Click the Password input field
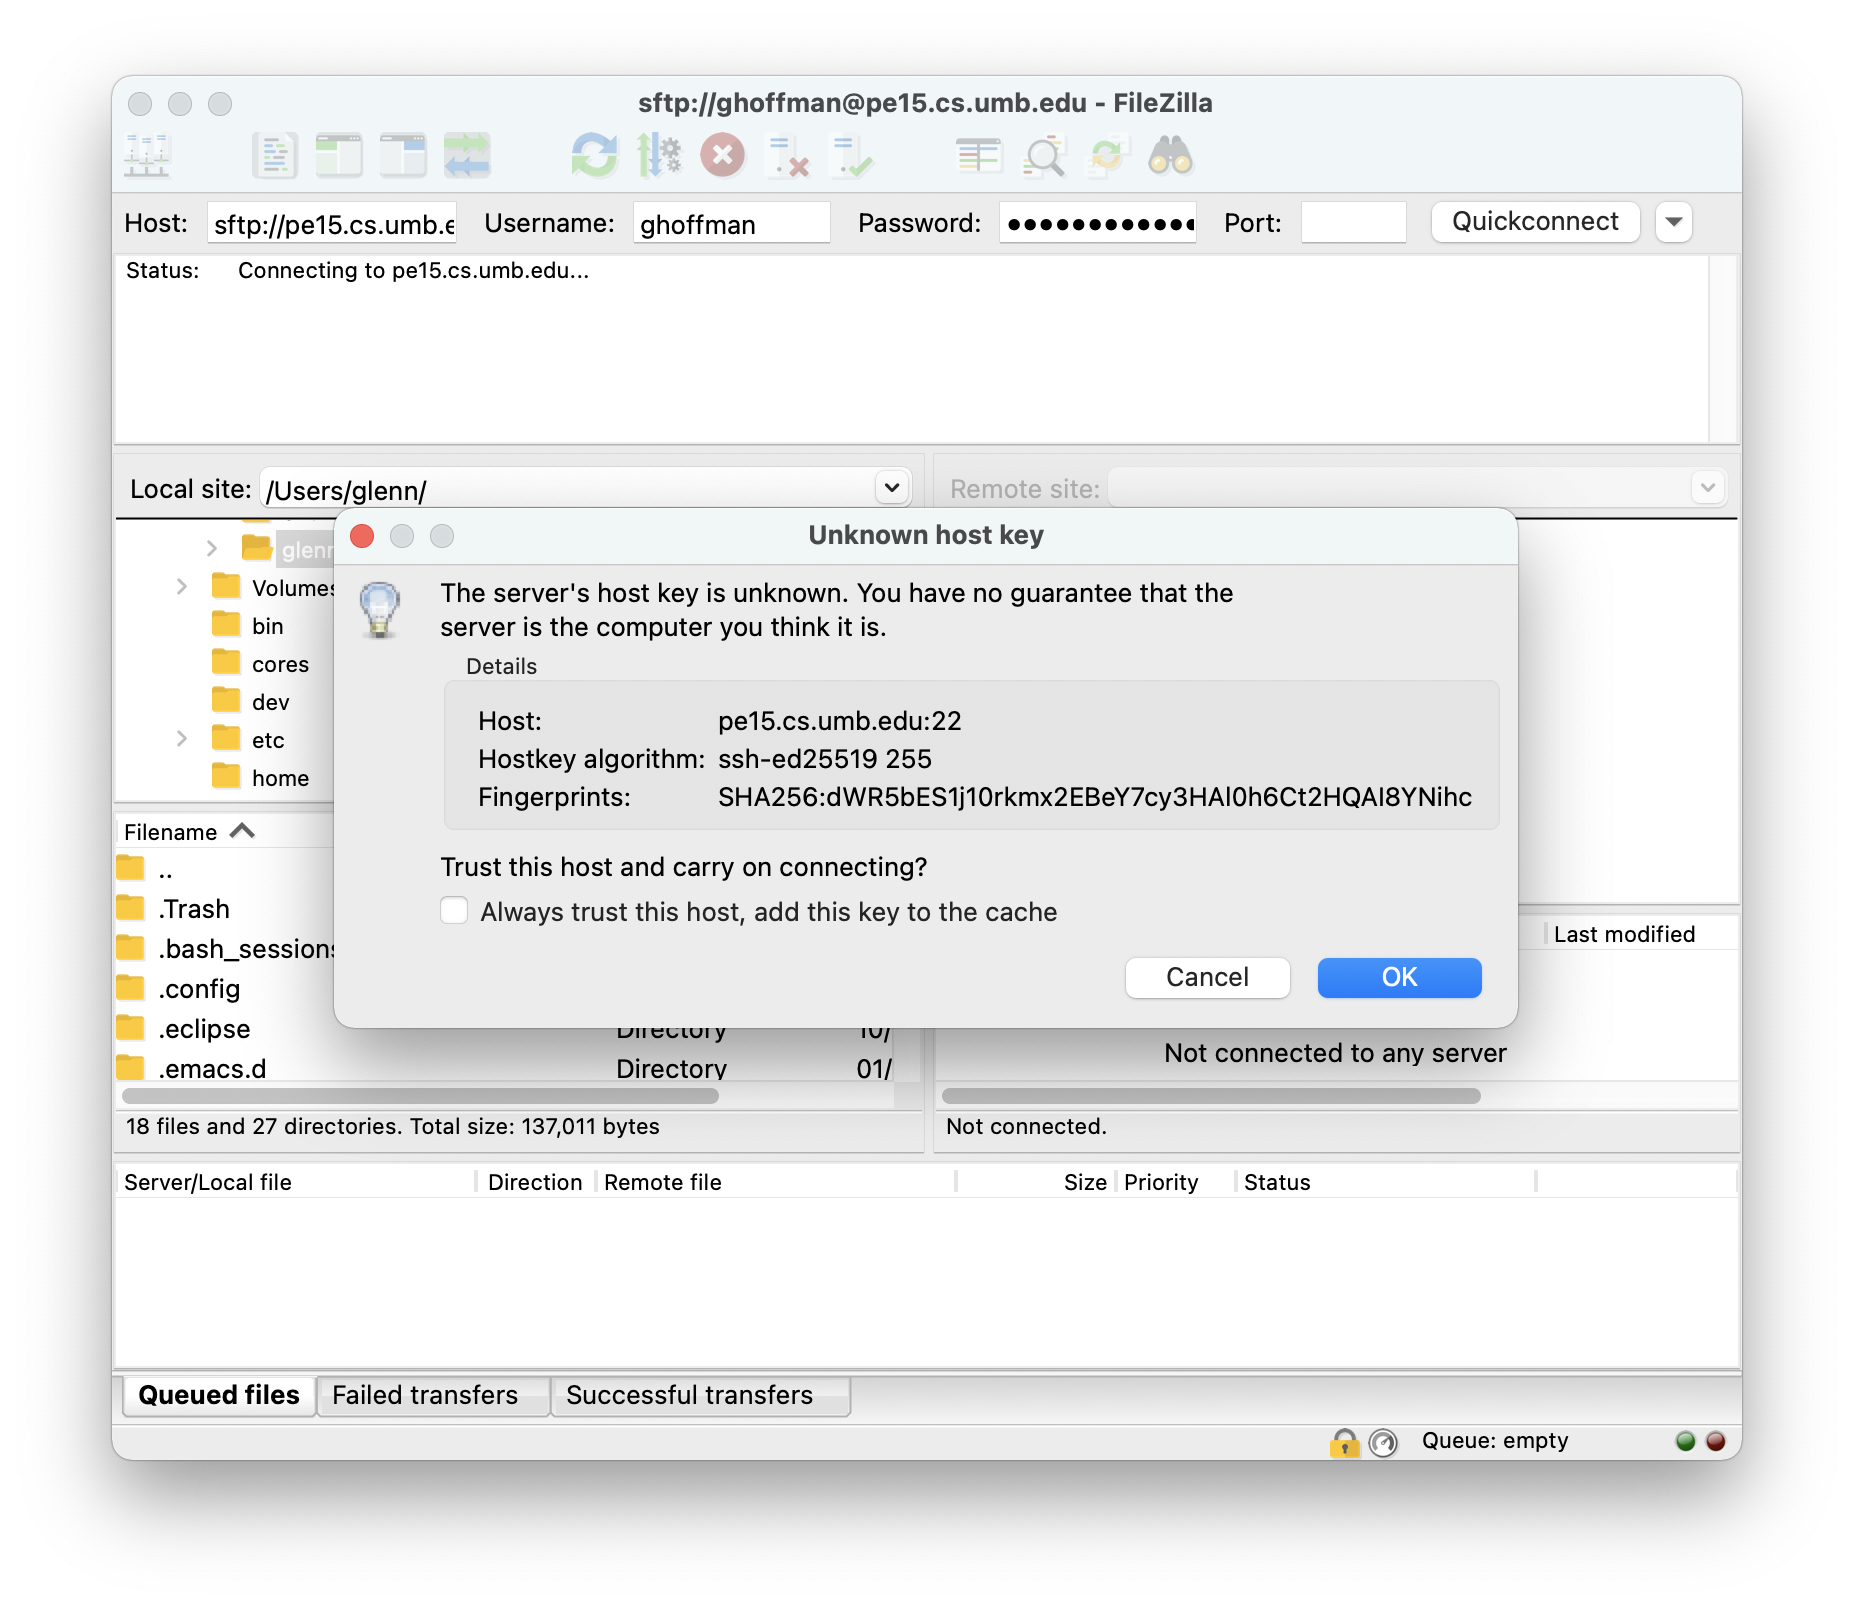The height and width of the screenshot is (1608, 1854). pyautogui.click(x=1098, y=223)
